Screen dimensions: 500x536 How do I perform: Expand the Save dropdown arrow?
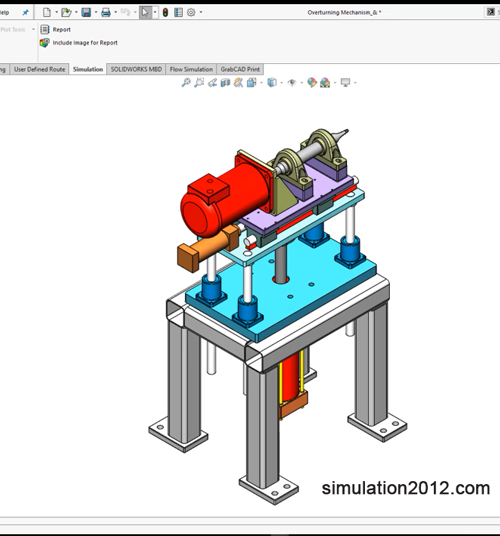(x=96, y=13)
